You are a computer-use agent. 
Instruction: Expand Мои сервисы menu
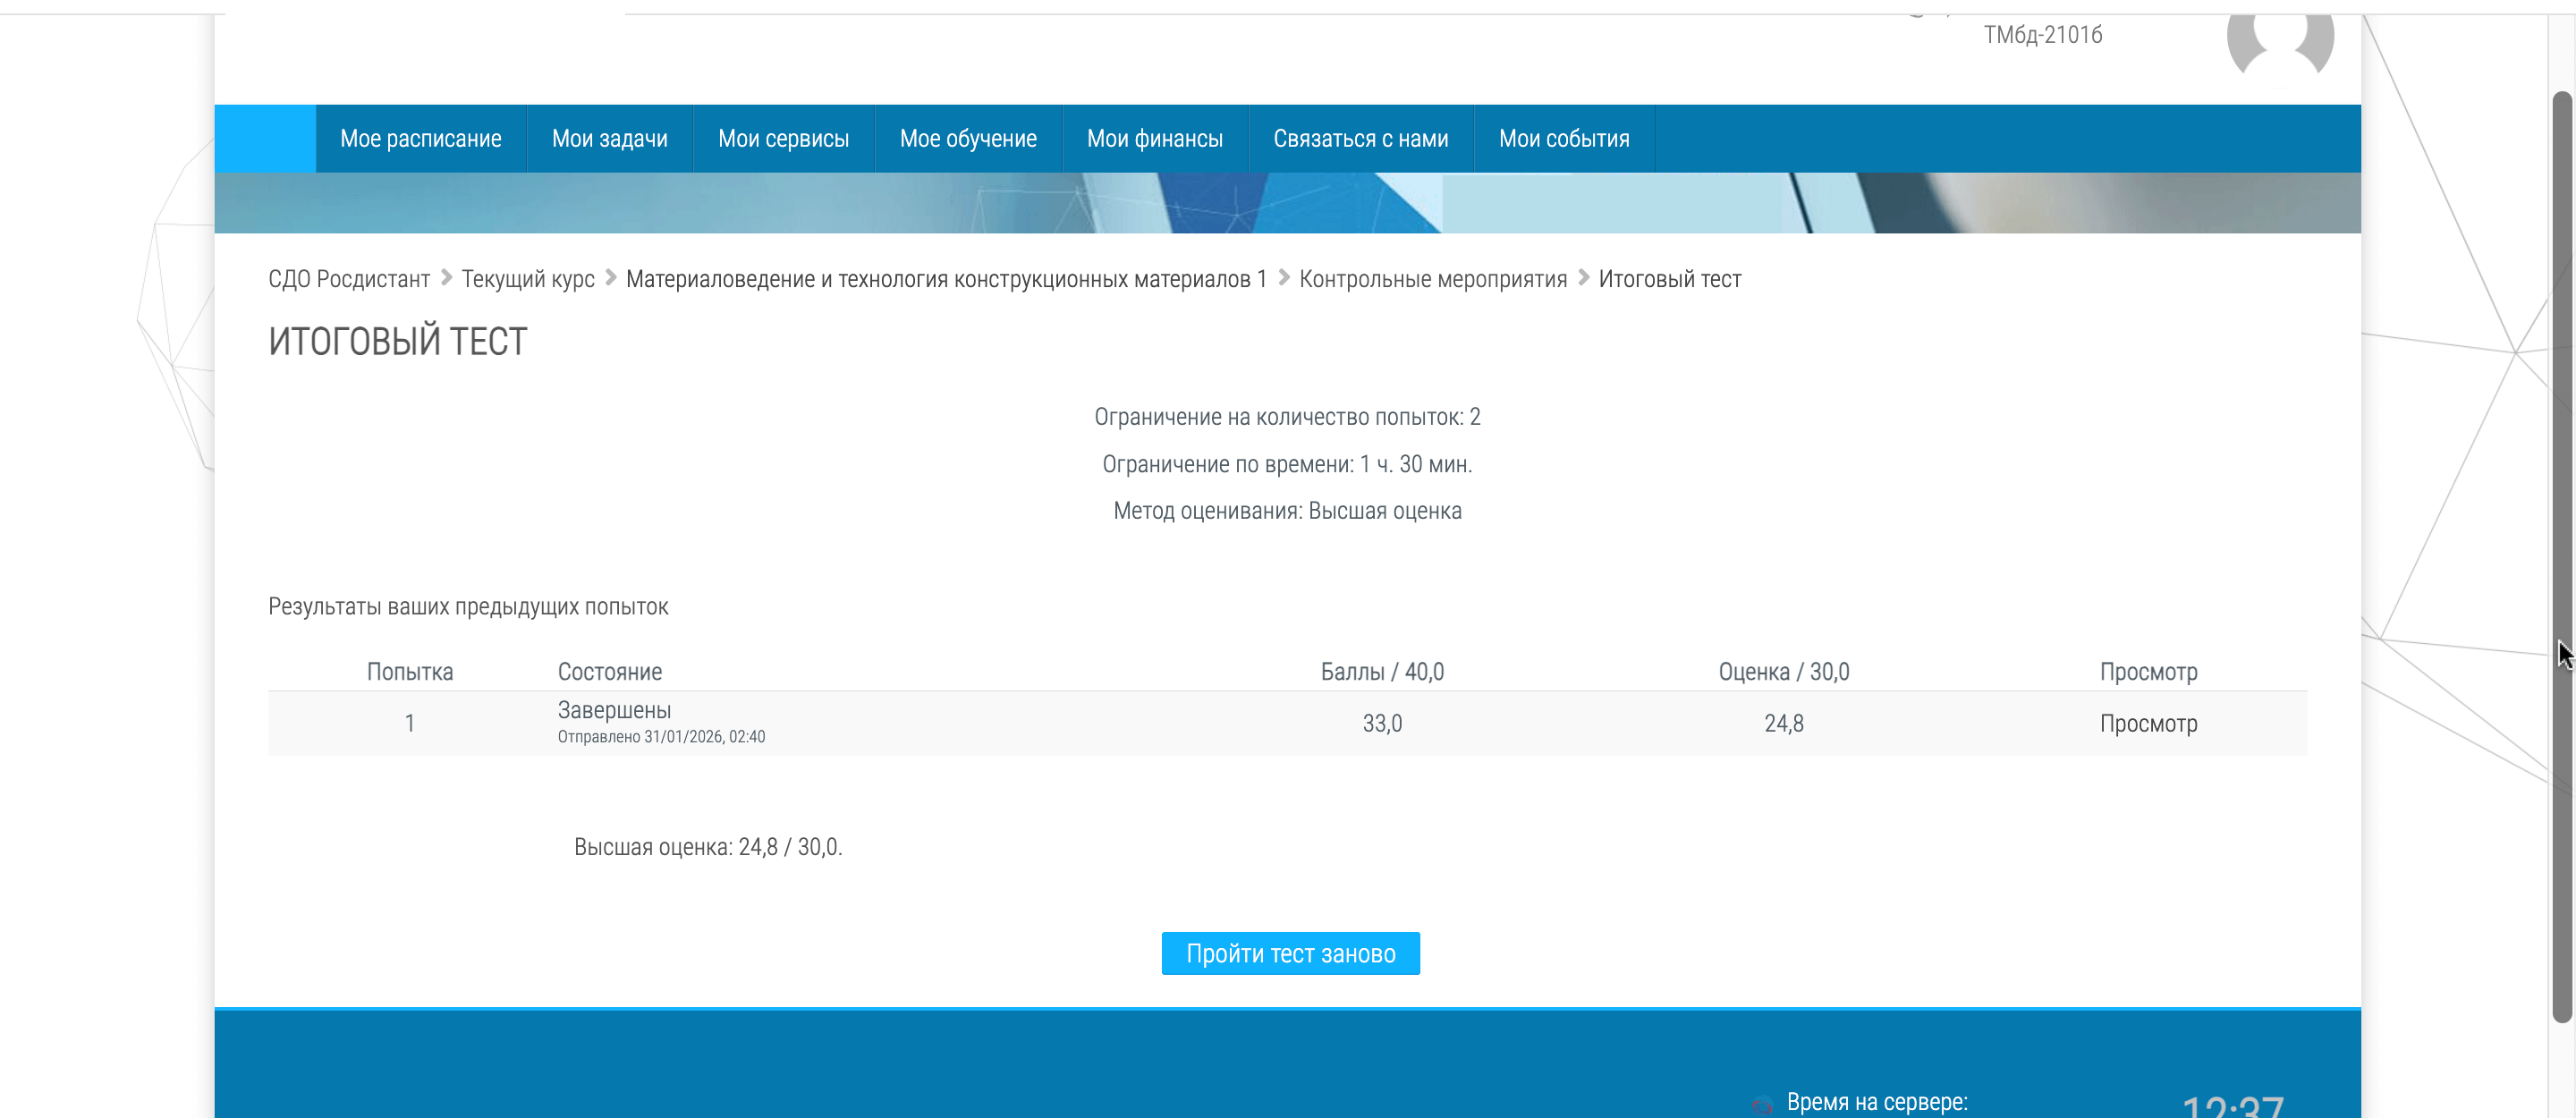click(x=783, y=138)
